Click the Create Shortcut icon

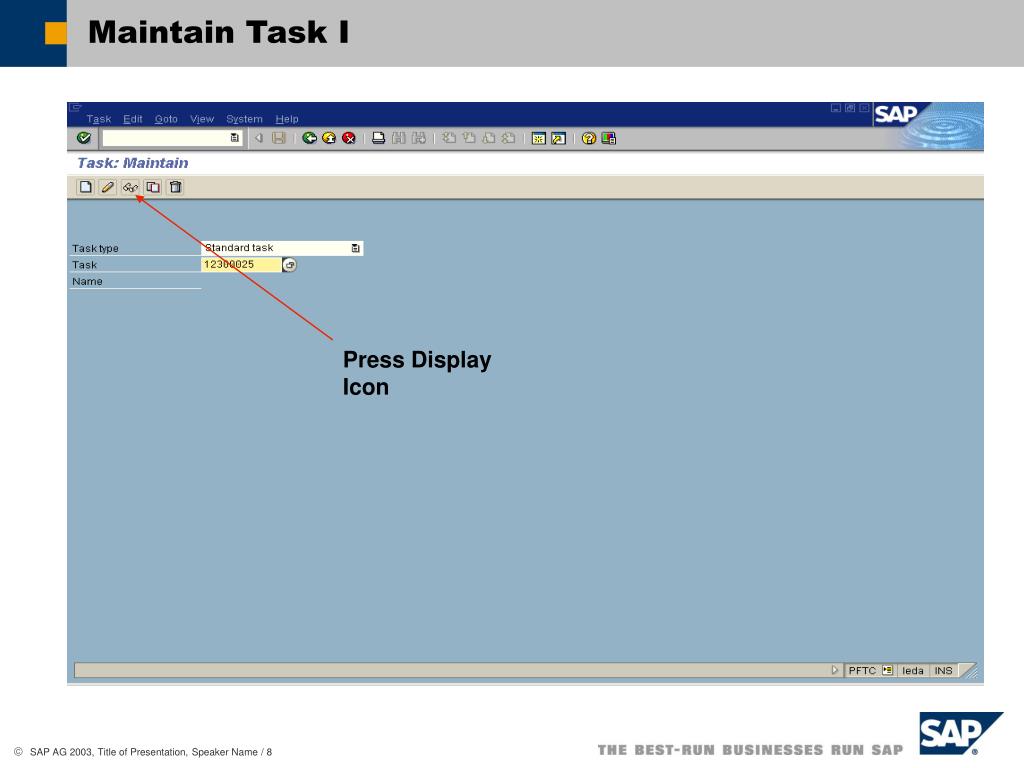click(558, 138)
